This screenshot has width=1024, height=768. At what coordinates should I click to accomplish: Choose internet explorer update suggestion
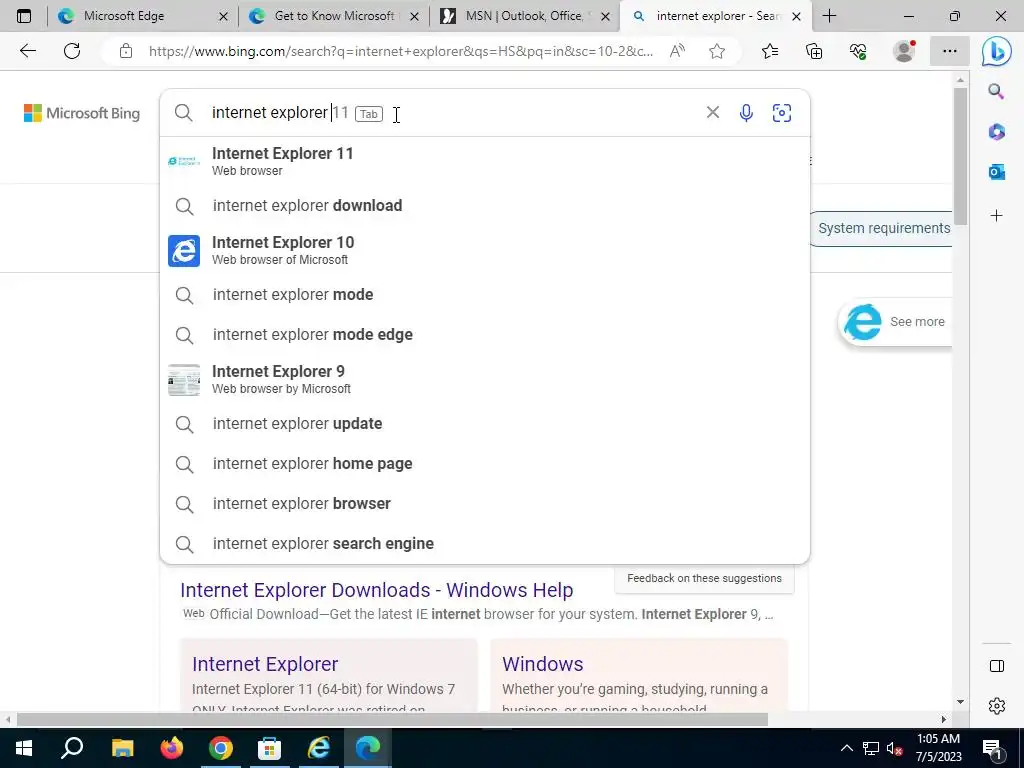tap(485, 423)
